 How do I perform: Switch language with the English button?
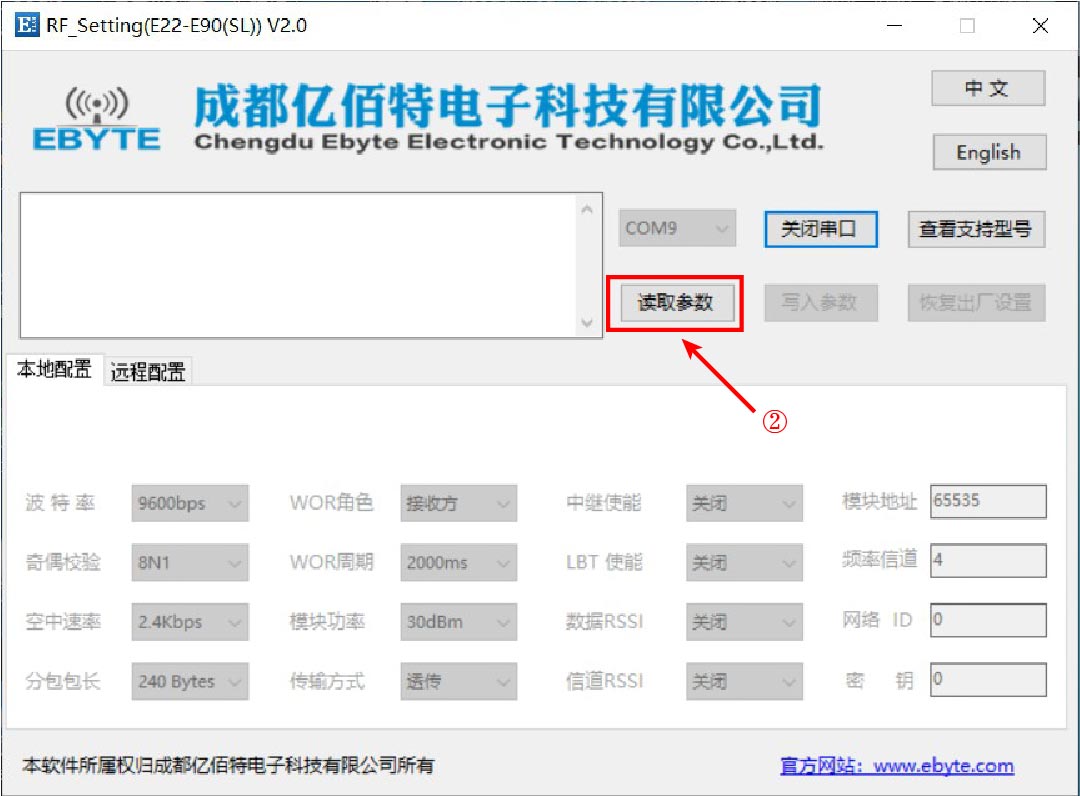[x=989, y=152]
